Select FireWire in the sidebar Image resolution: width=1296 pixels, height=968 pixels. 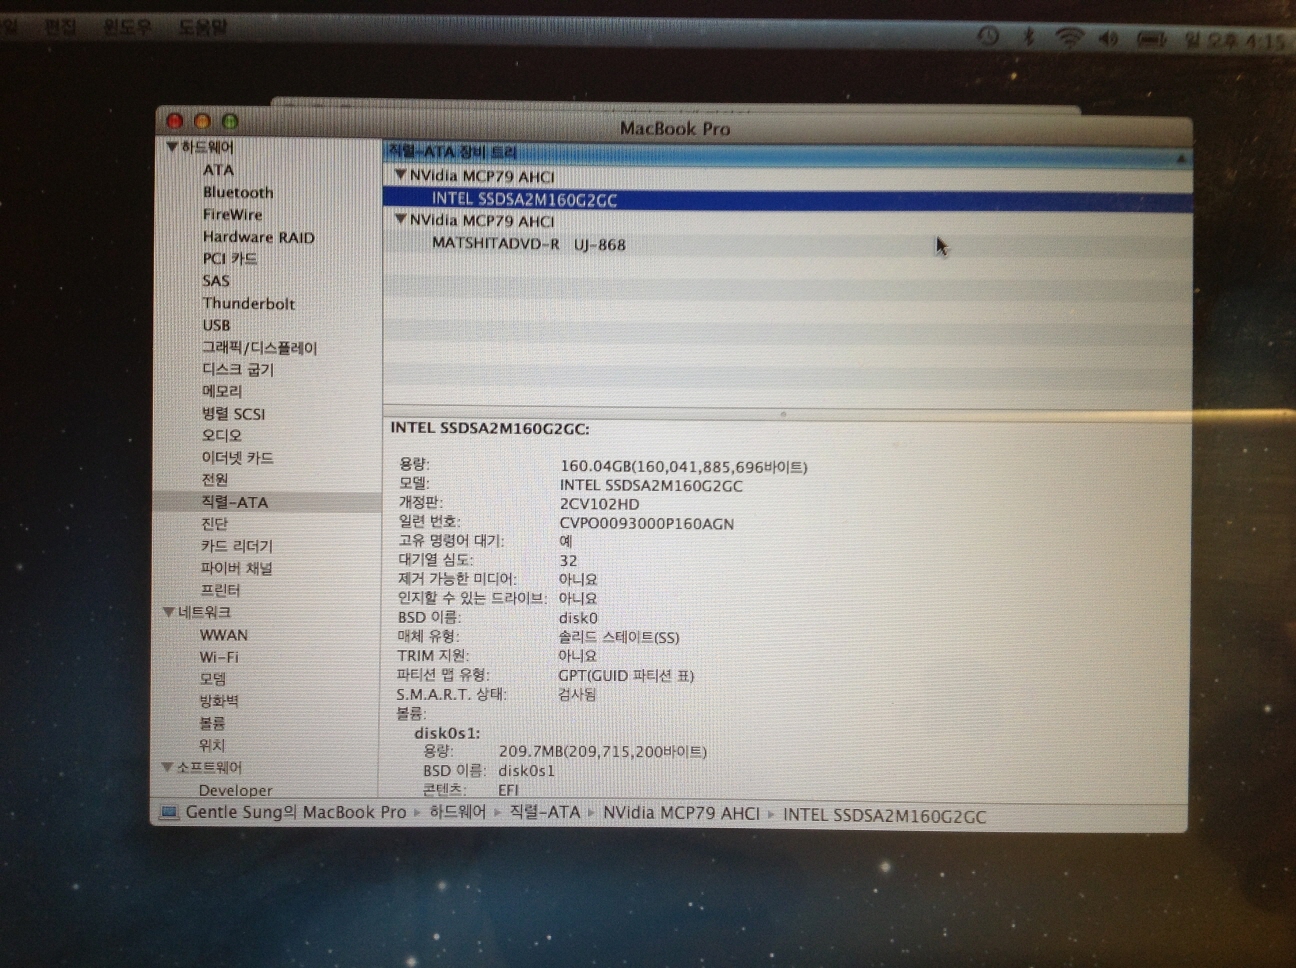click(x=232, y=214)
